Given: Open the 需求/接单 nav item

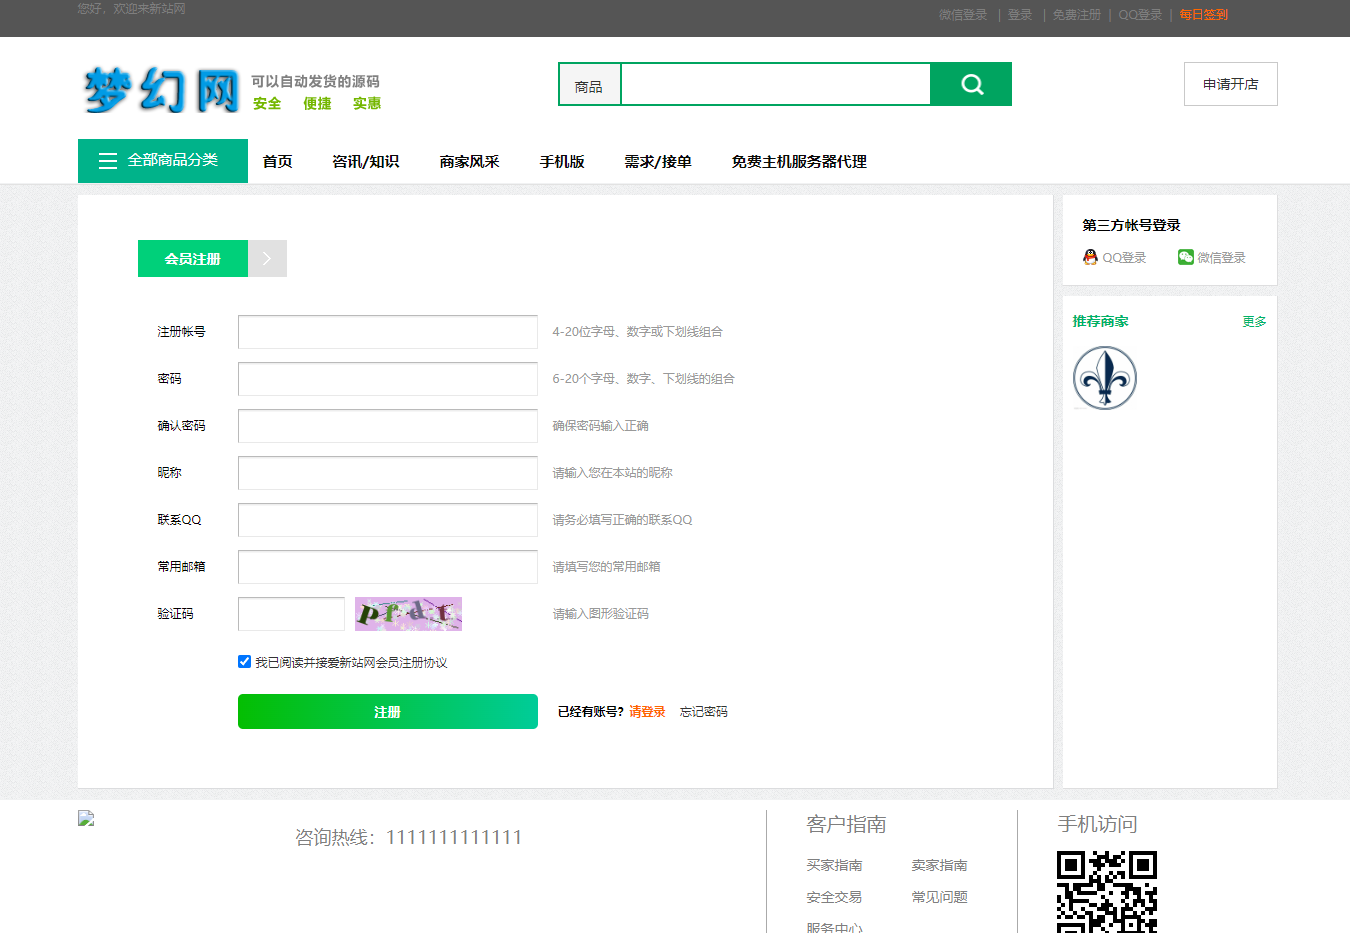Looking at the screenshot, I should [658, 162].
